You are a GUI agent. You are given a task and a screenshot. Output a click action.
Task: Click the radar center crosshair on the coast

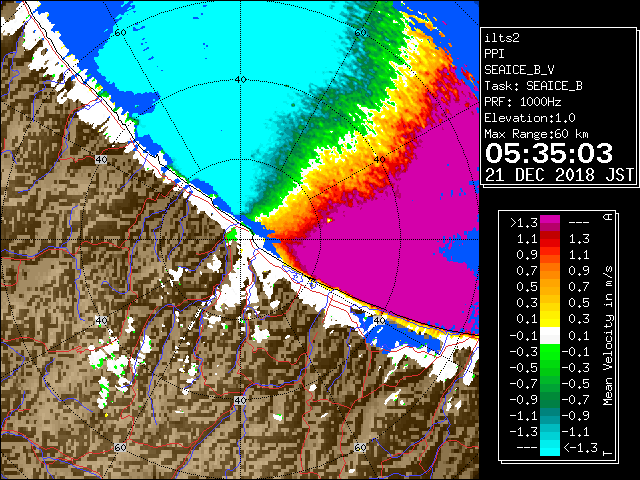(x=240, y=240)
